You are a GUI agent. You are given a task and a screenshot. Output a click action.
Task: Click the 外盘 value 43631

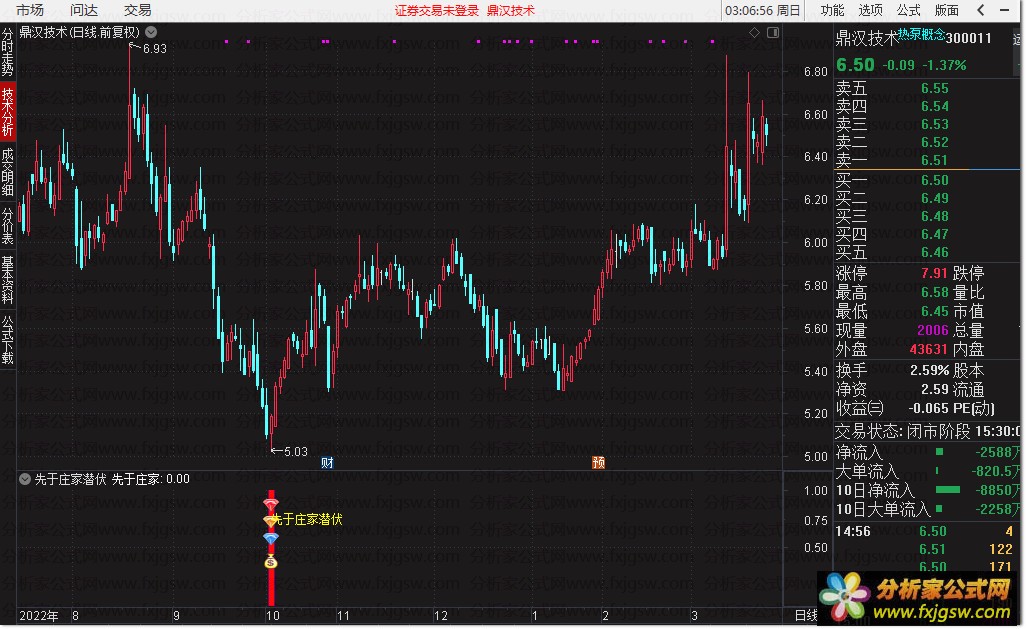pyautogui.click(x=929, y=349)
